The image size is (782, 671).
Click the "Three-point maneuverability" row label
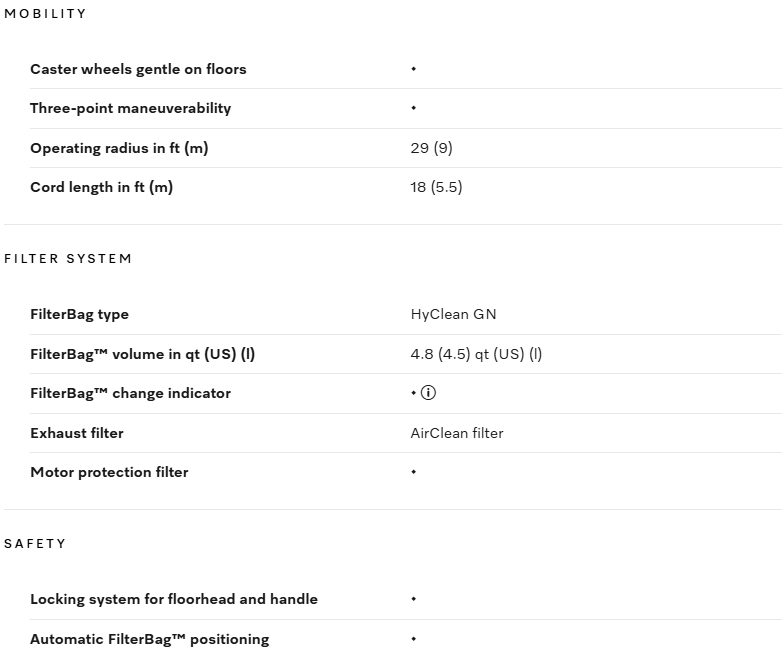(x=130, y=108)
